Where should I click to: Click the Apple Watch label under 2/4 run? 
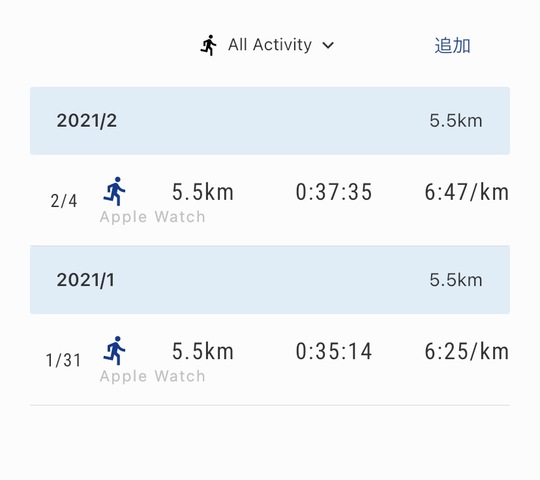point(153,217)
